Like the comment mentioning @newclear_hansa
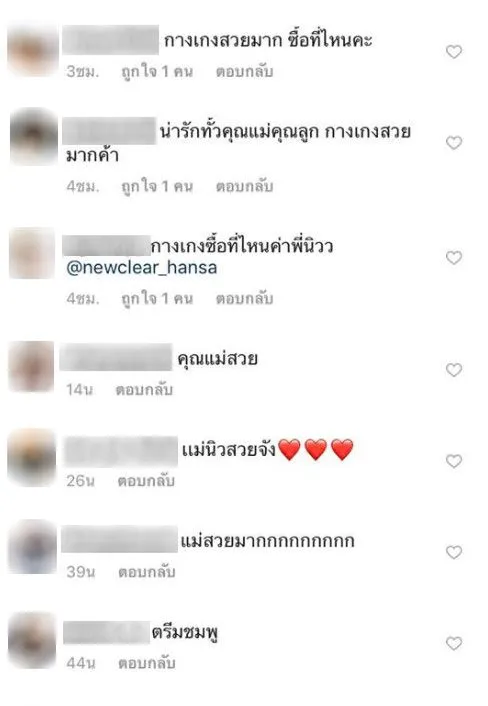 point(454,258)
